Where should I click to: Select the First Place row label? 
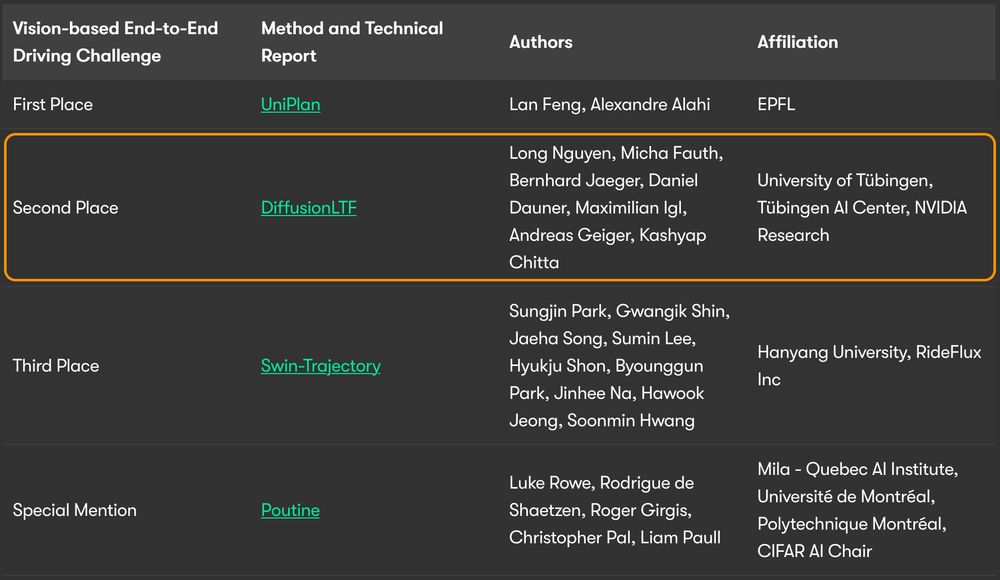pyautogui.click(x=53, y=104)
